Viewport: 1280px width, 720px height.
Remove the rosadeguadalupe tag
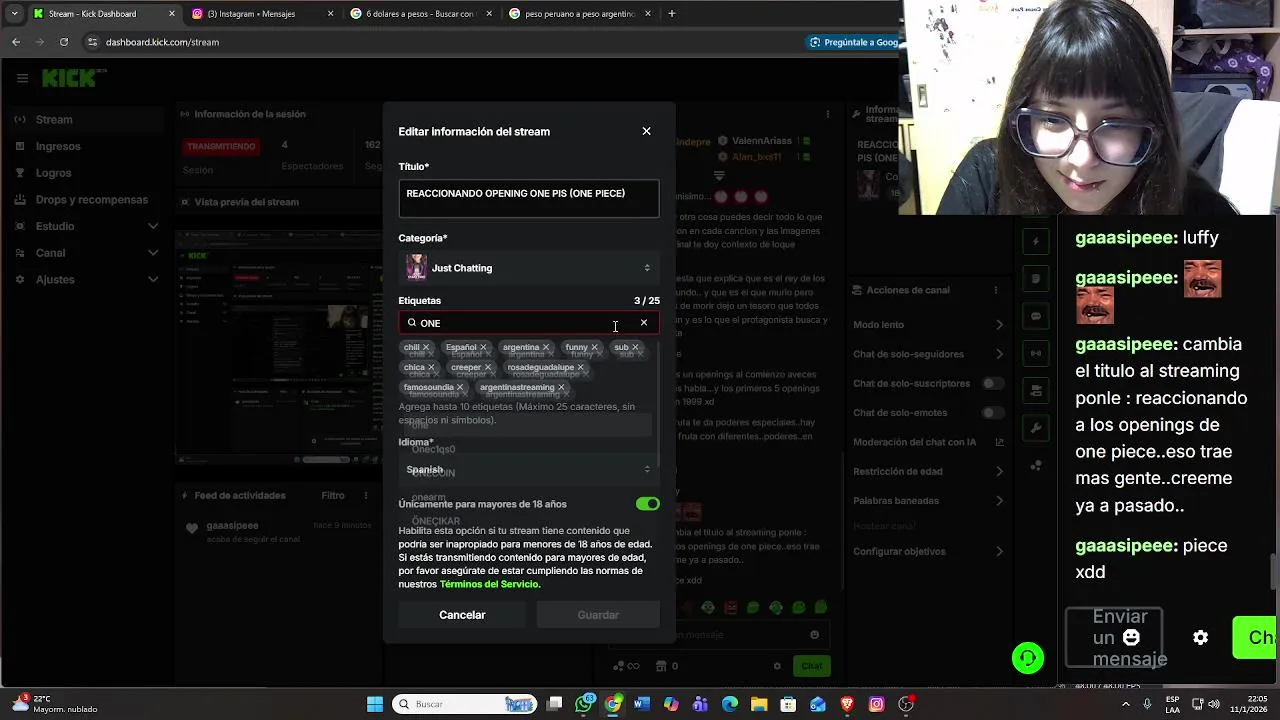[580, 368]
